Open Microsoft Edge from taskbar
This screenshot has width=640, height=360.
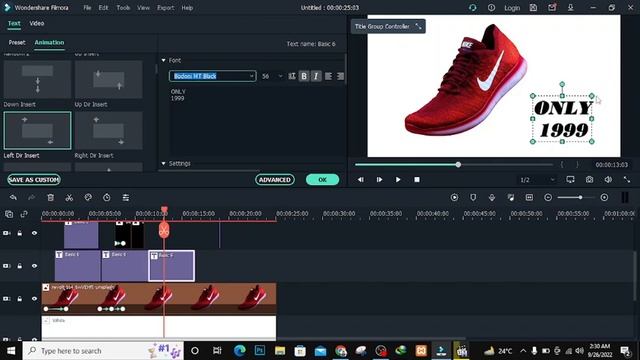(x=240, y=351)
